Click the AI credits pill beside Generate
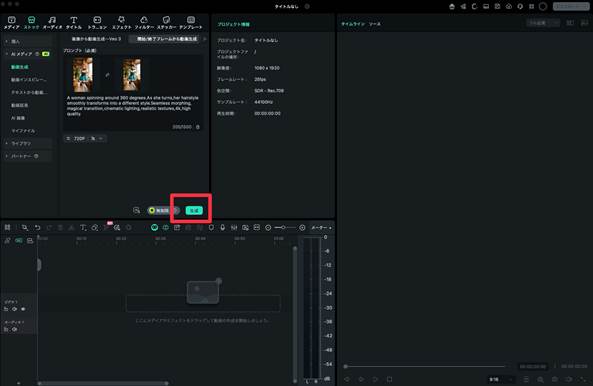The height and width of the screenshot is (386, 593). [163, 211]
